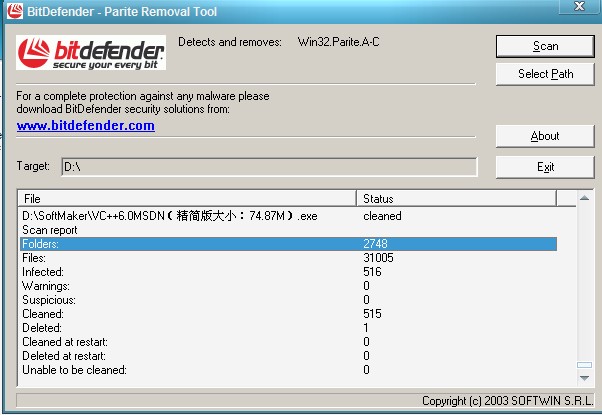Open the www.bitdefender.com link
The image size is (602, 415).
(x=86, y=126)
